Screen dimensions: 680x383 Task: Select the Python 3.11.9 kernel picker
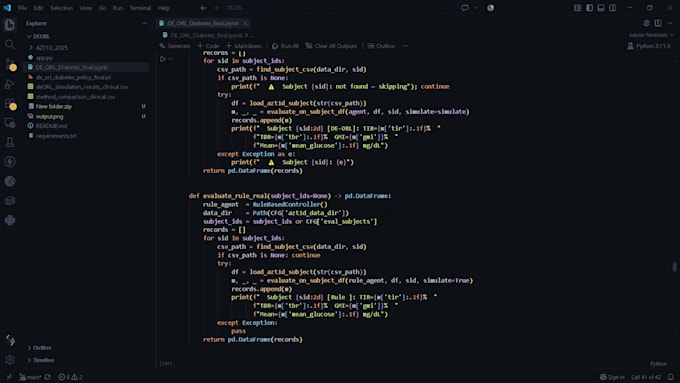(649, 46)
